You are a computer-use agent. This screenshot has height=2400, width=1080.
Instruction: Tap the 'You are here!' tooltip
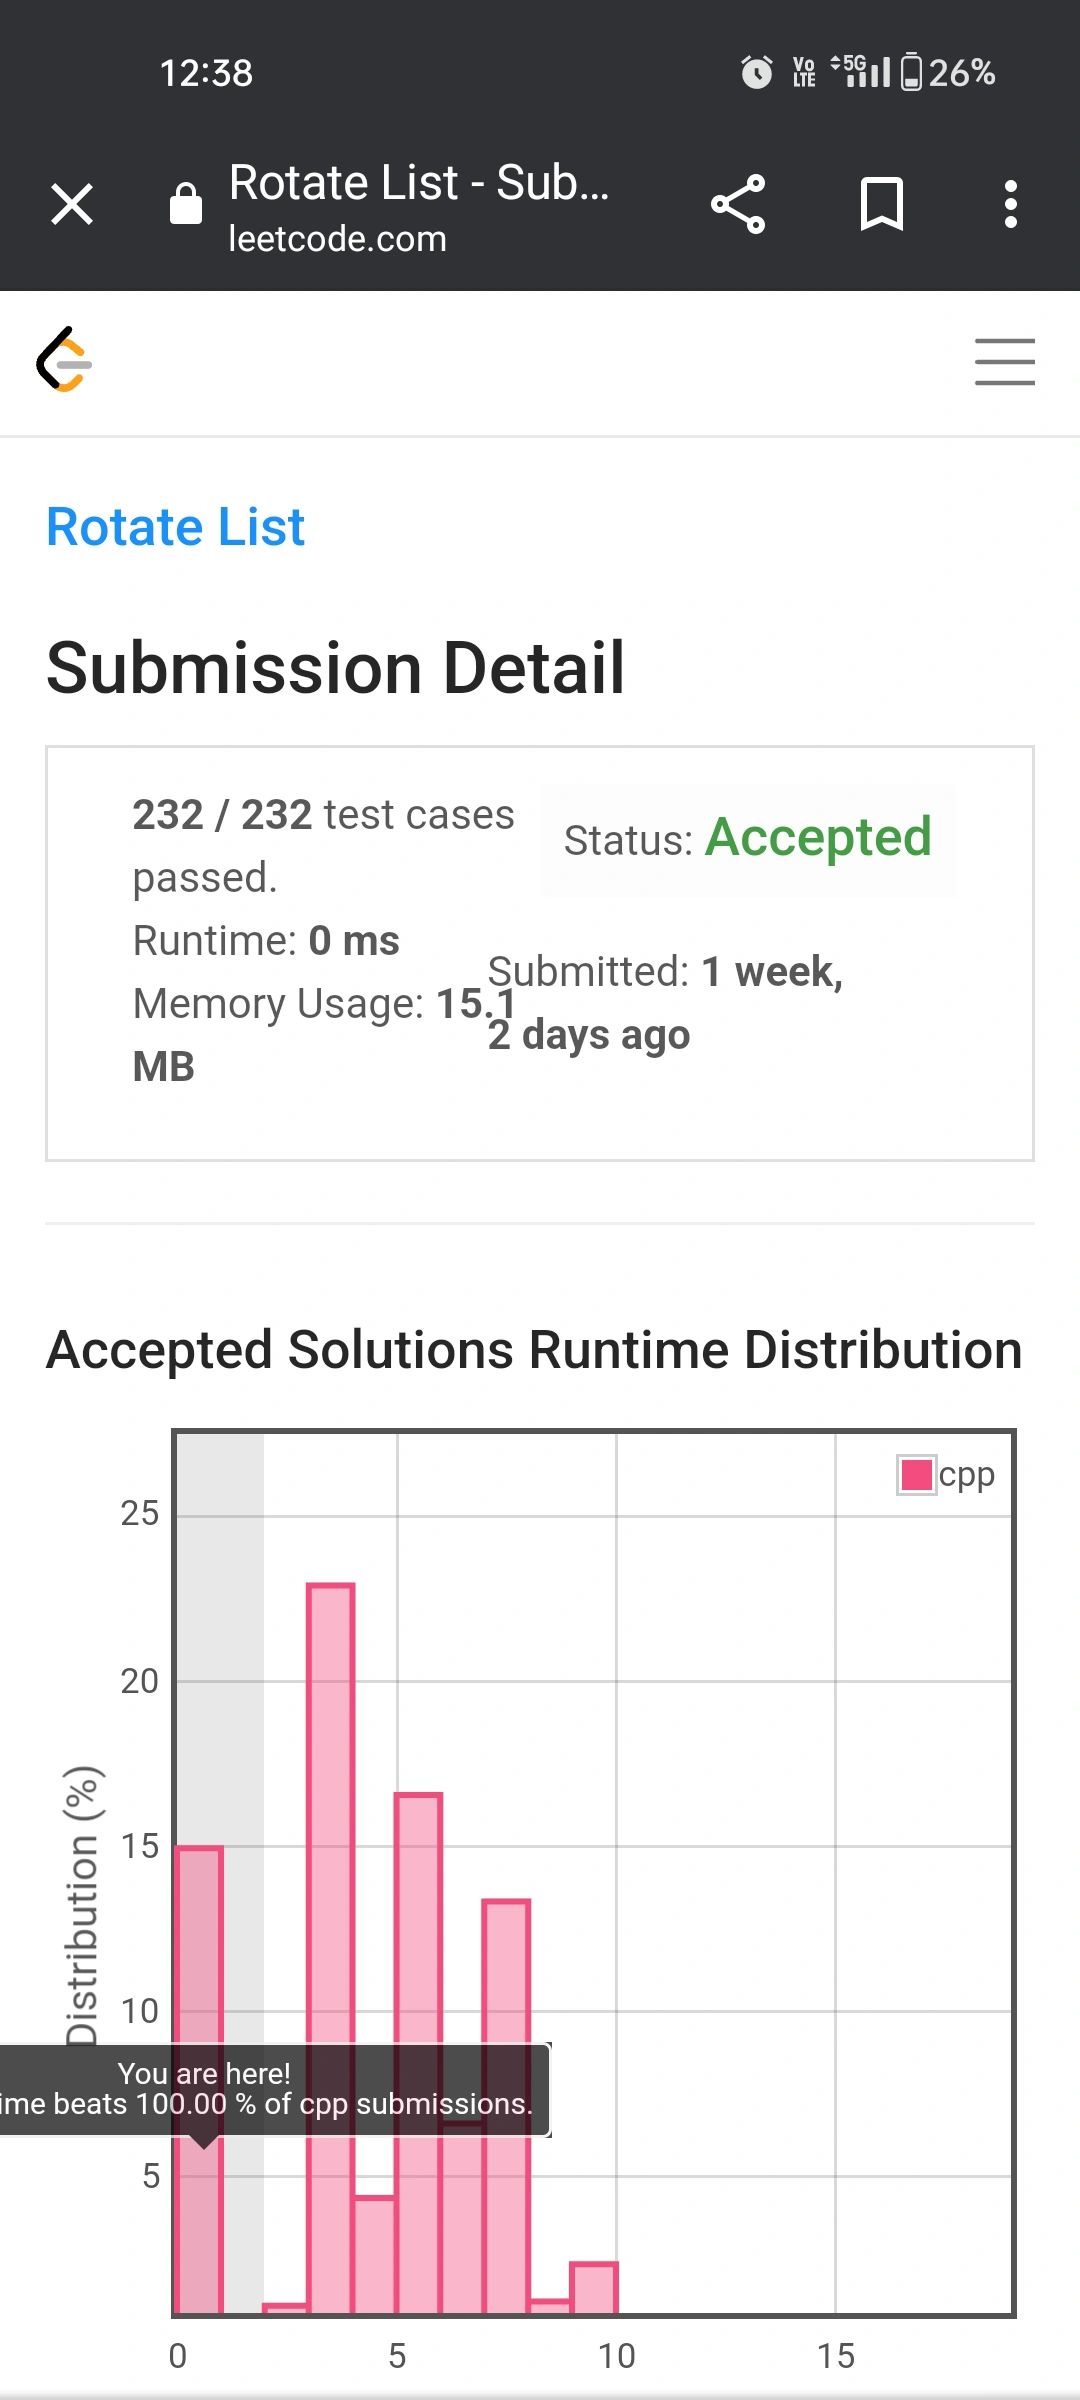tap(272, 2090)
